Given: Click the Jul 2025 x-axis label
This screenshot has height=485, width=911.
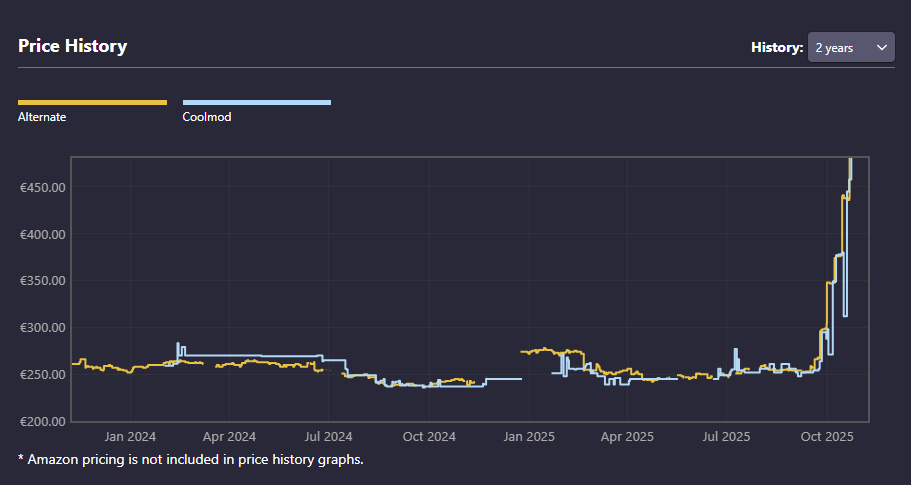Looking at the screenshot, I should [726, 437].
